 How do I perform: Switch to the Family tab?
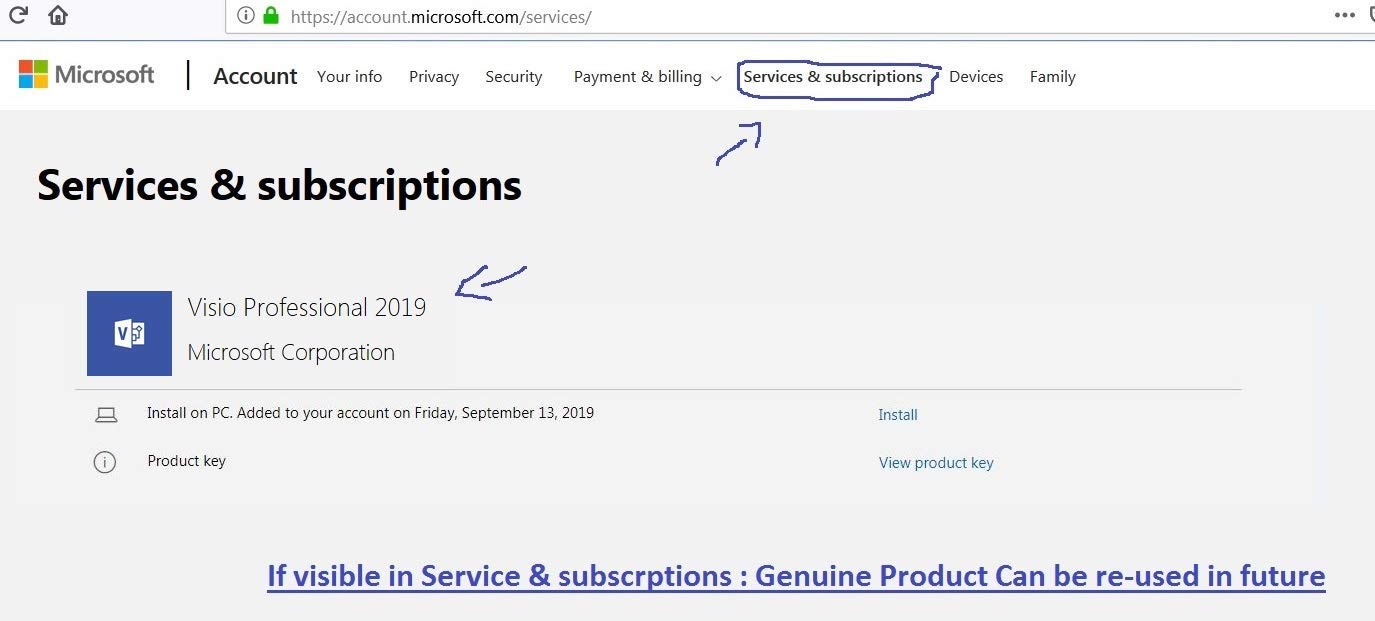[x=1052, y=77]
